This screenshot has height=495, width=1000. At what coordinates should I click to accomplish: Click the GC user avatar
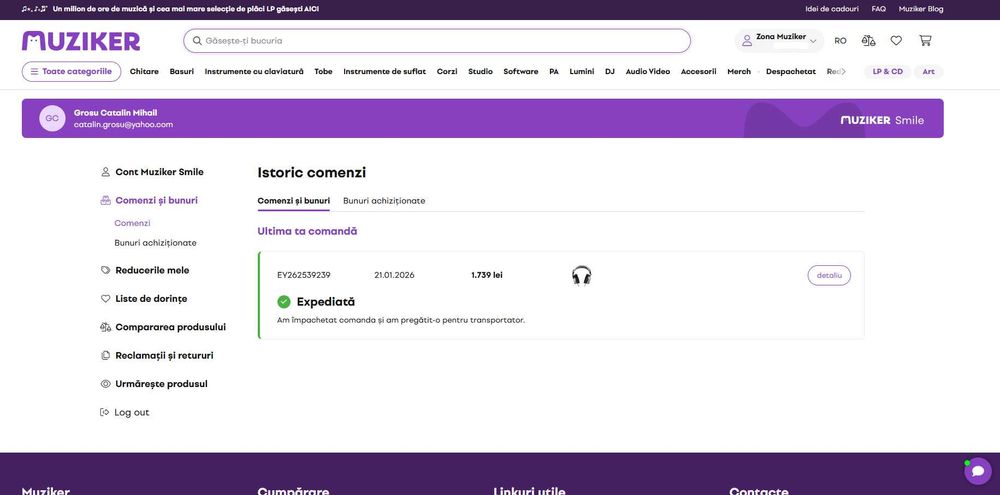pyautogui.click(x=52, y=119)
